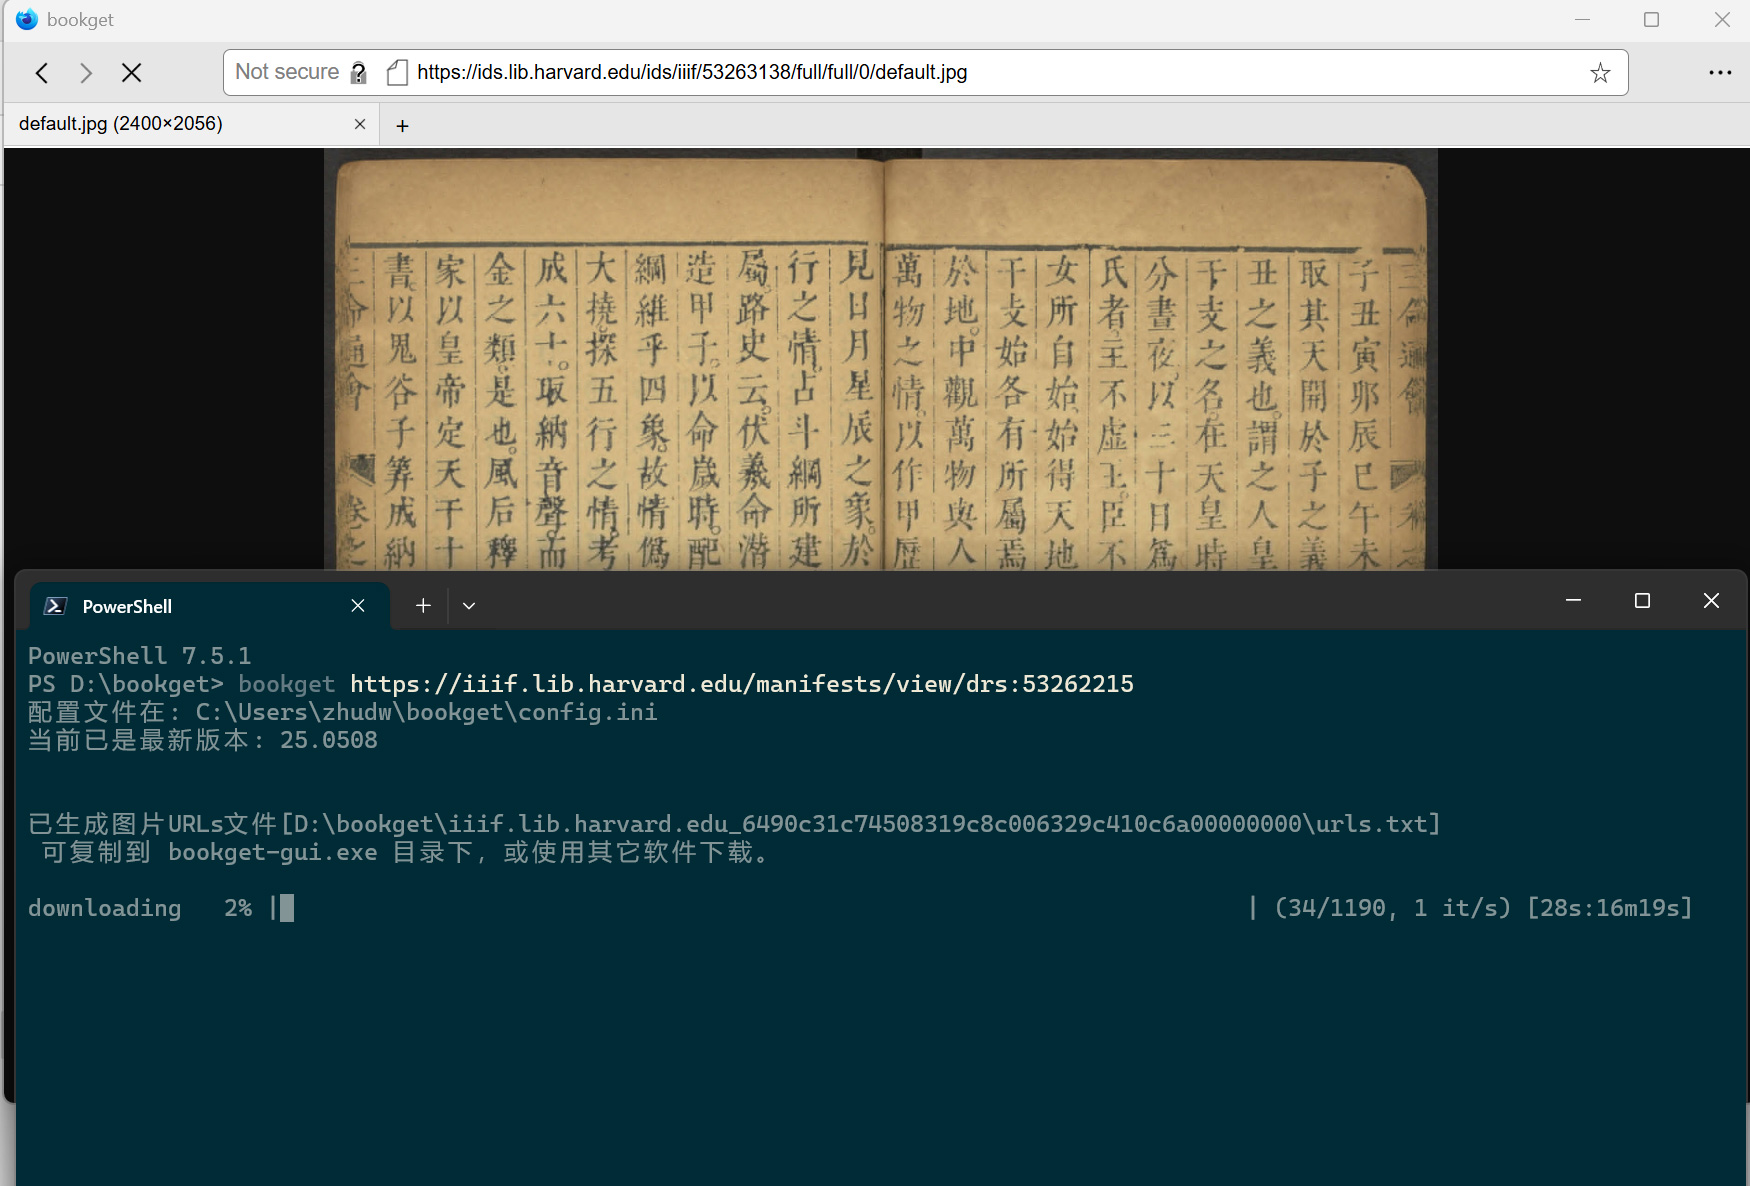
Task: Open the browser three-dots menu
Action: coord(1720,72)
